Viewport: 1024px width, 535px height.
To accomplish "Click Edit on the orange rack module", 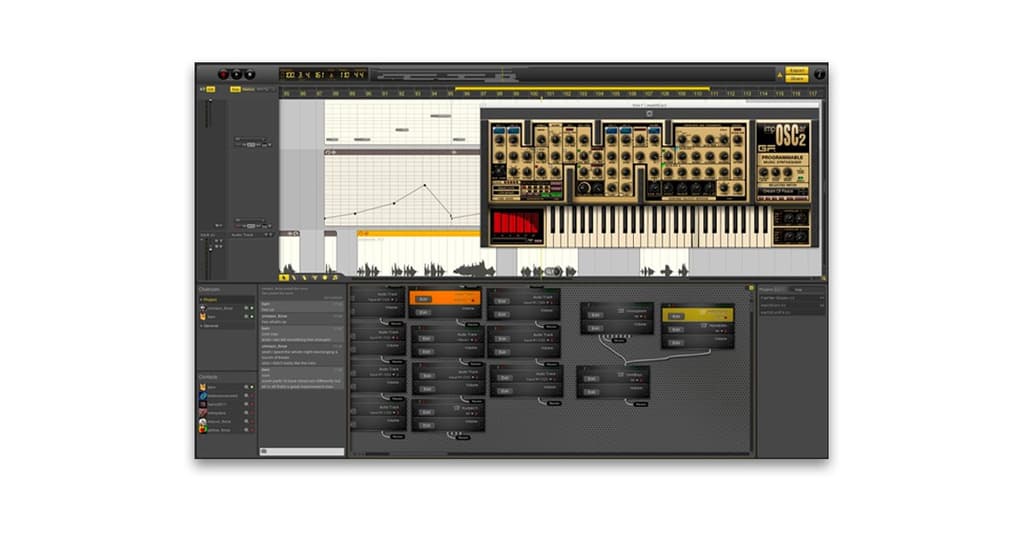I will [423, 299].
